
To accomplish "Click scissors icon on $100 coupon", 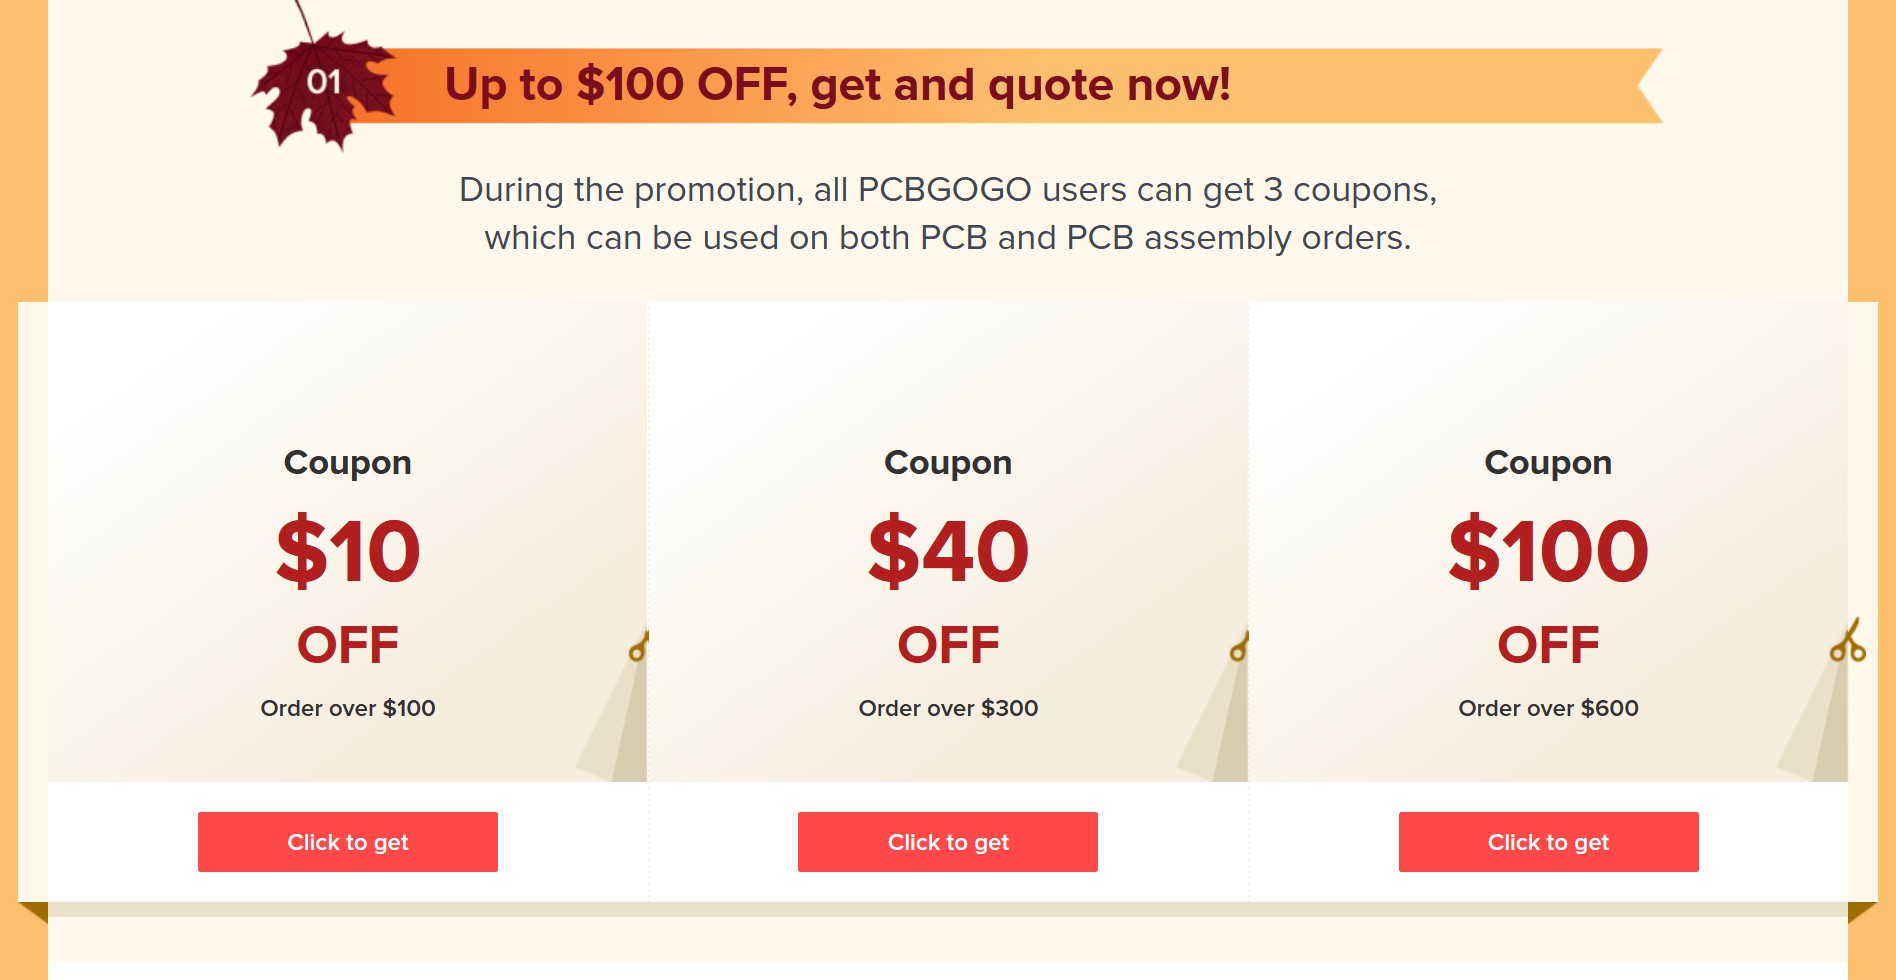I will [1848, 640].
